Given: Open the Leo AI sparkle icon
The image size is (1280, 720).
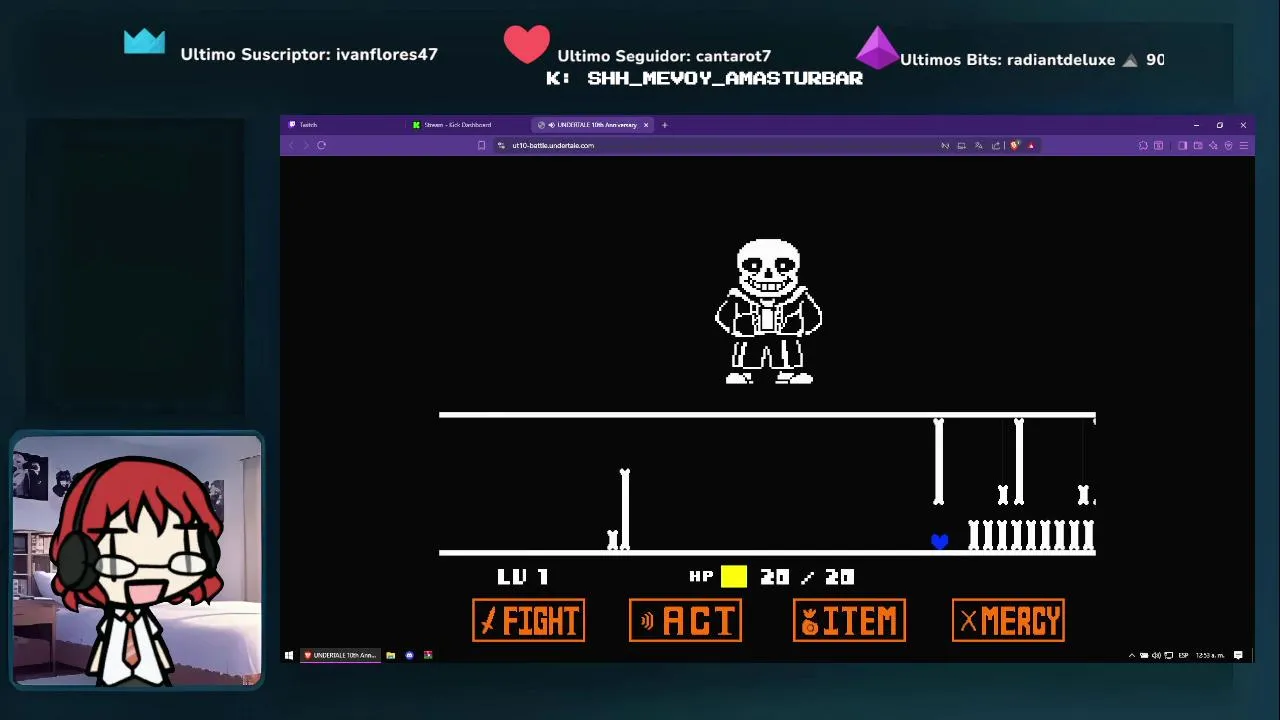Looking at the screenshot, I should point(1213,145).
